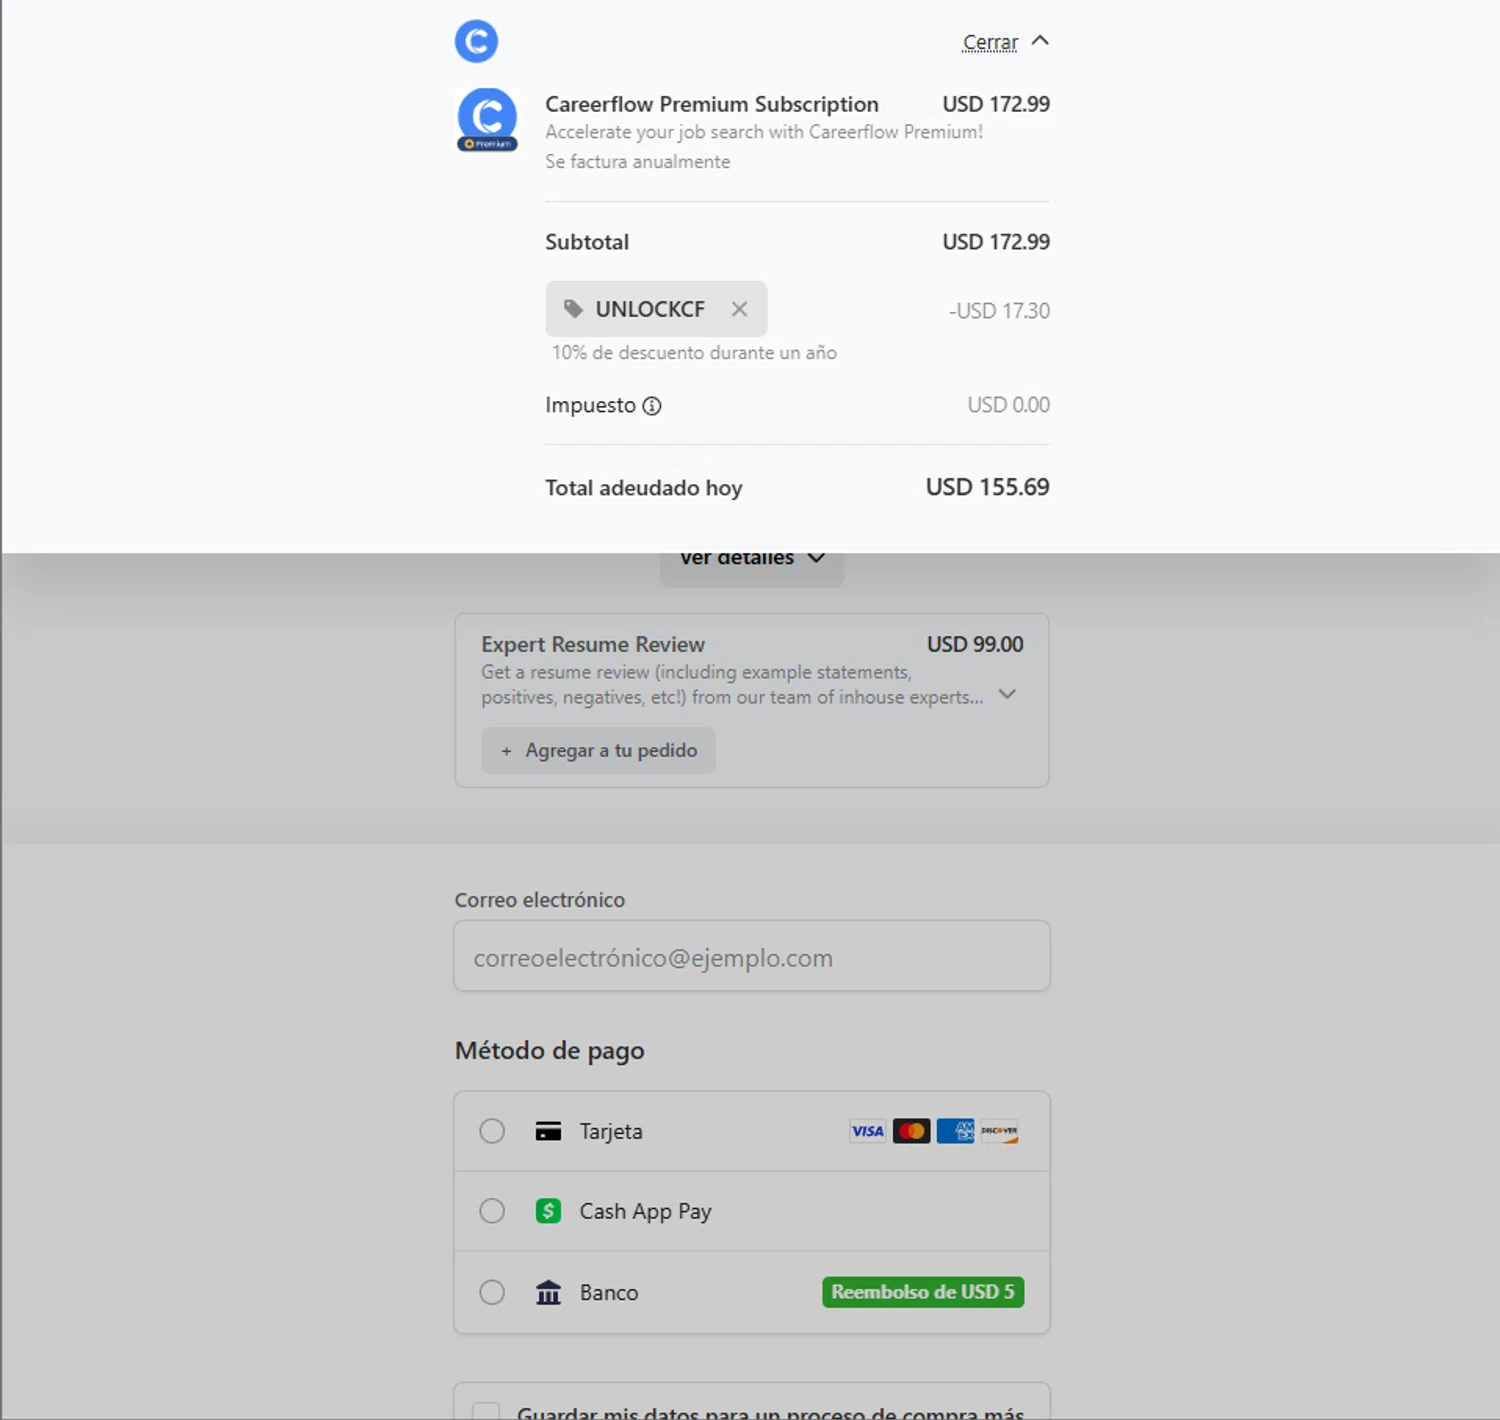Screen dimensions: 1500x1420
Task: Click the Se factura anualmente text
Action: pyautogui.click(x=637, y=162)
